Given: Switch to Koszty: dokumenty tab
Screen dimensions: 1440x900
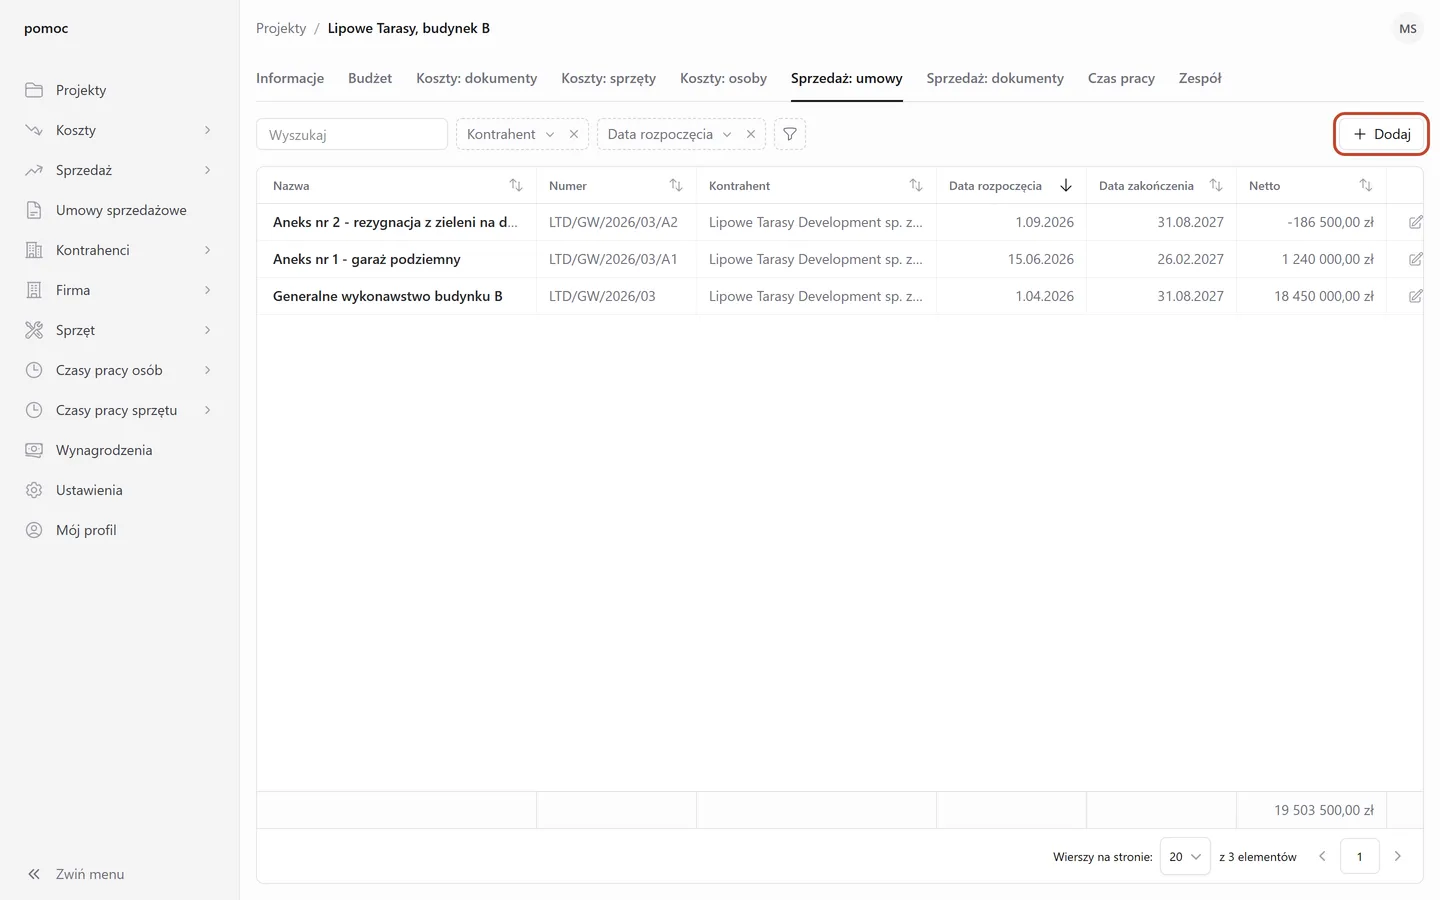Looking at the screenshot, I should pyautogui.click(x=477, y=78).
